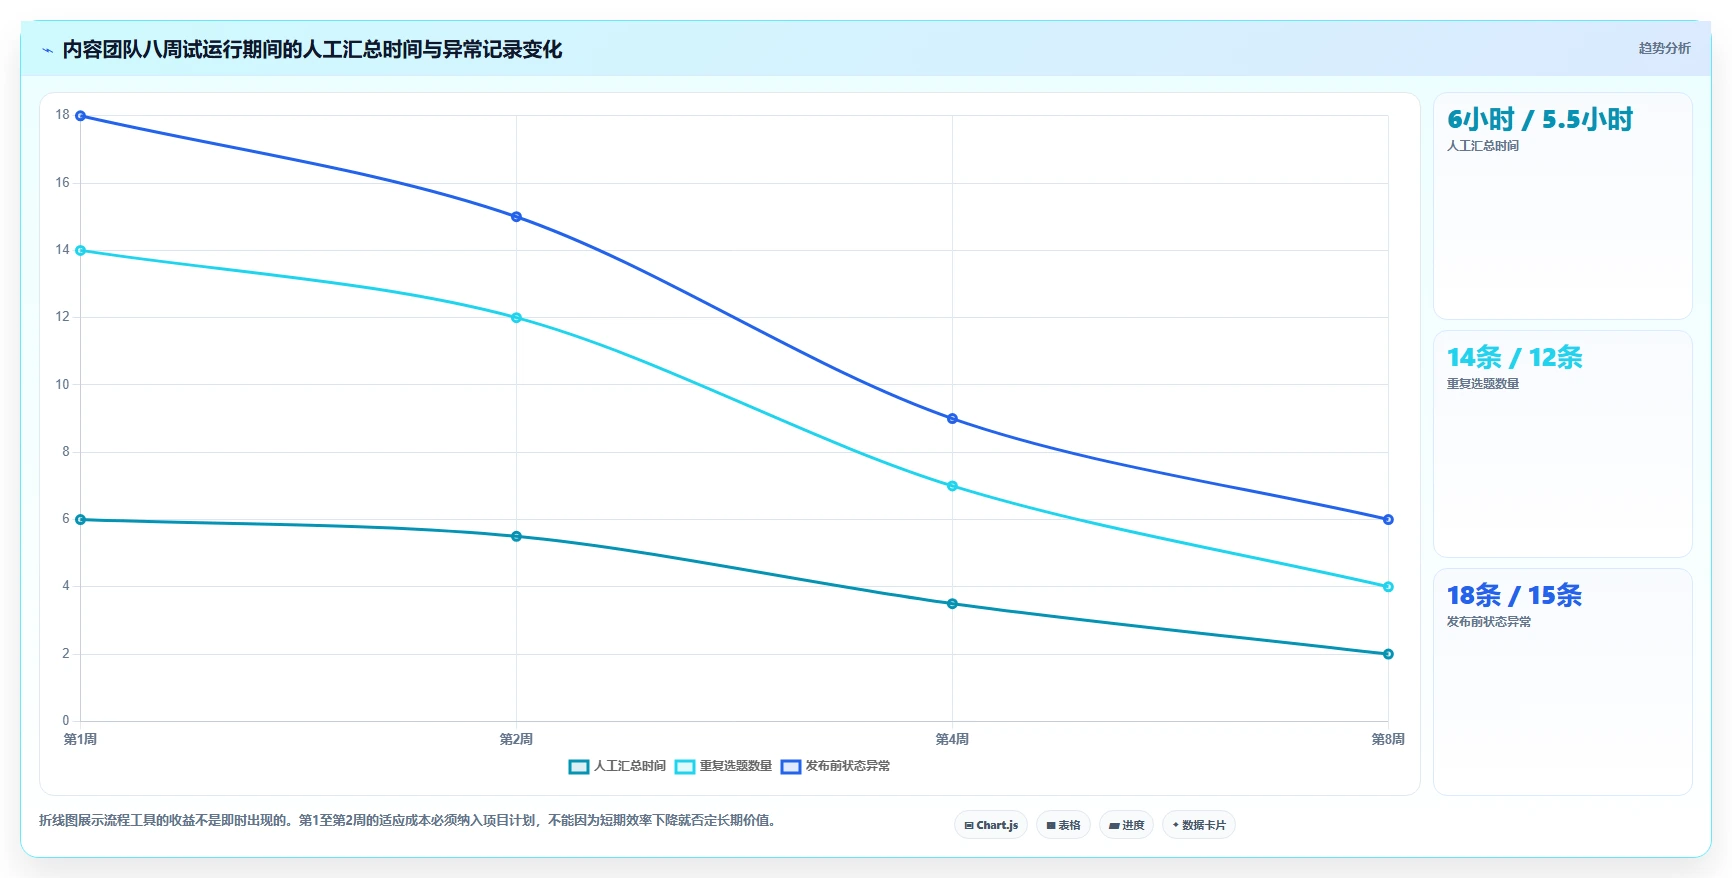Select the 人工汇总时间 point at 第8周 (2)
This screenshot has height=878, width=1732.
click(x=1388, y=654)
